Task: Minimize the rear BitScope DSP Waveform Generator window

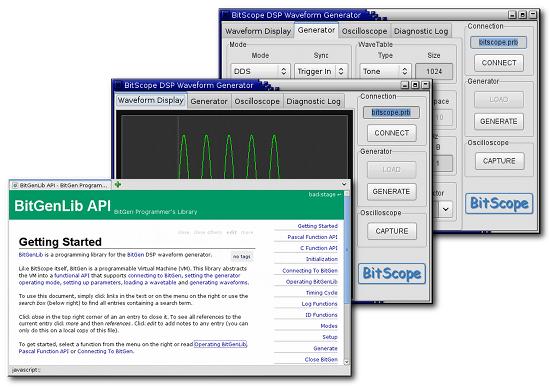Action: (x=512, y=15)
